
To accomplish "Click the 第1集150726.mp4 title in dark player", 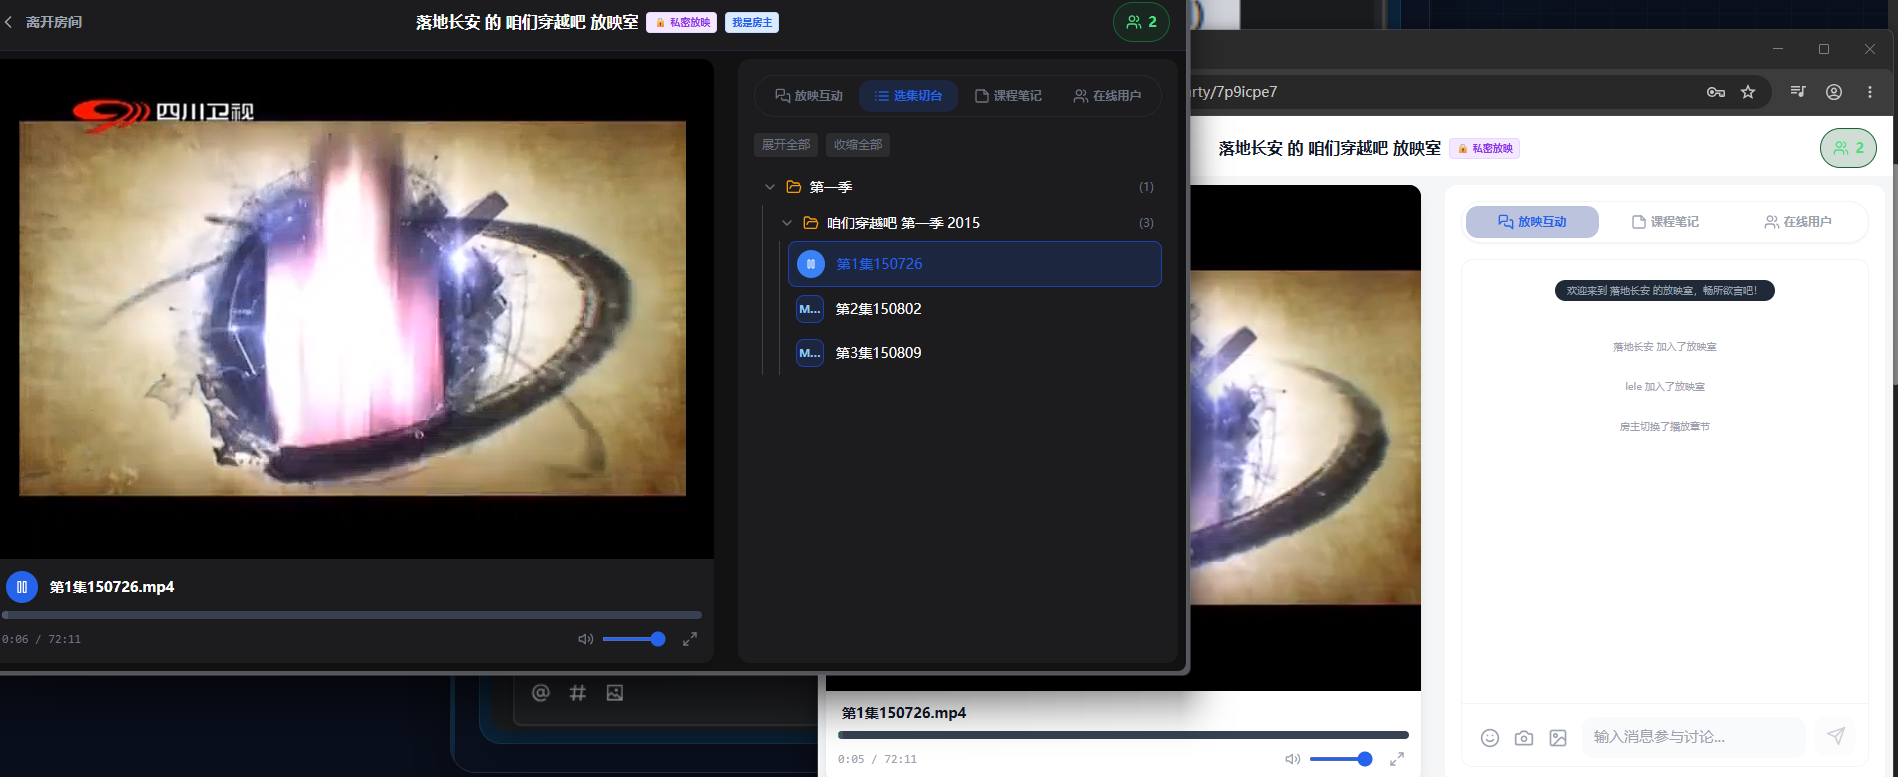I will click(112, 587).
